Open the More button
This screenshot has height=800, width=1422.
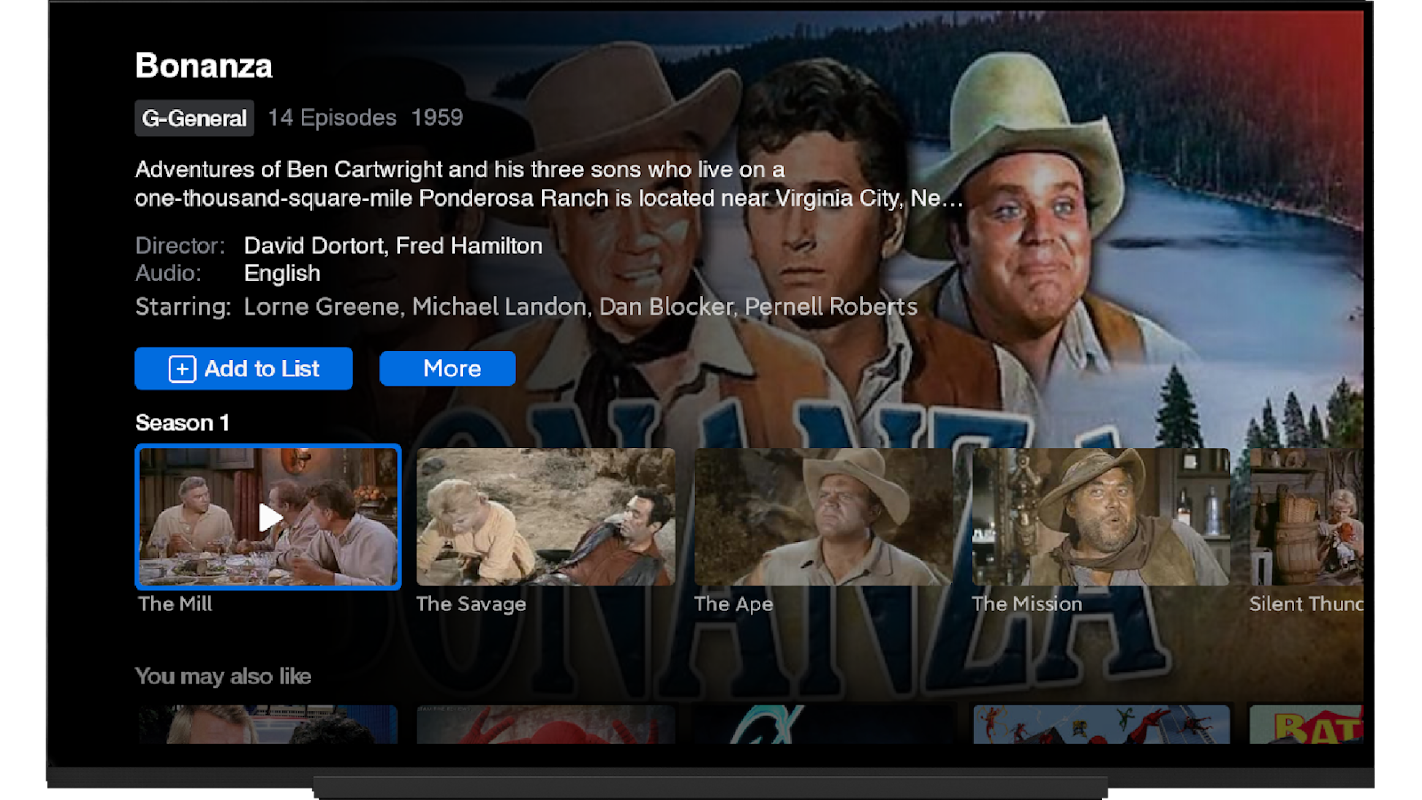tap(448, 368)
